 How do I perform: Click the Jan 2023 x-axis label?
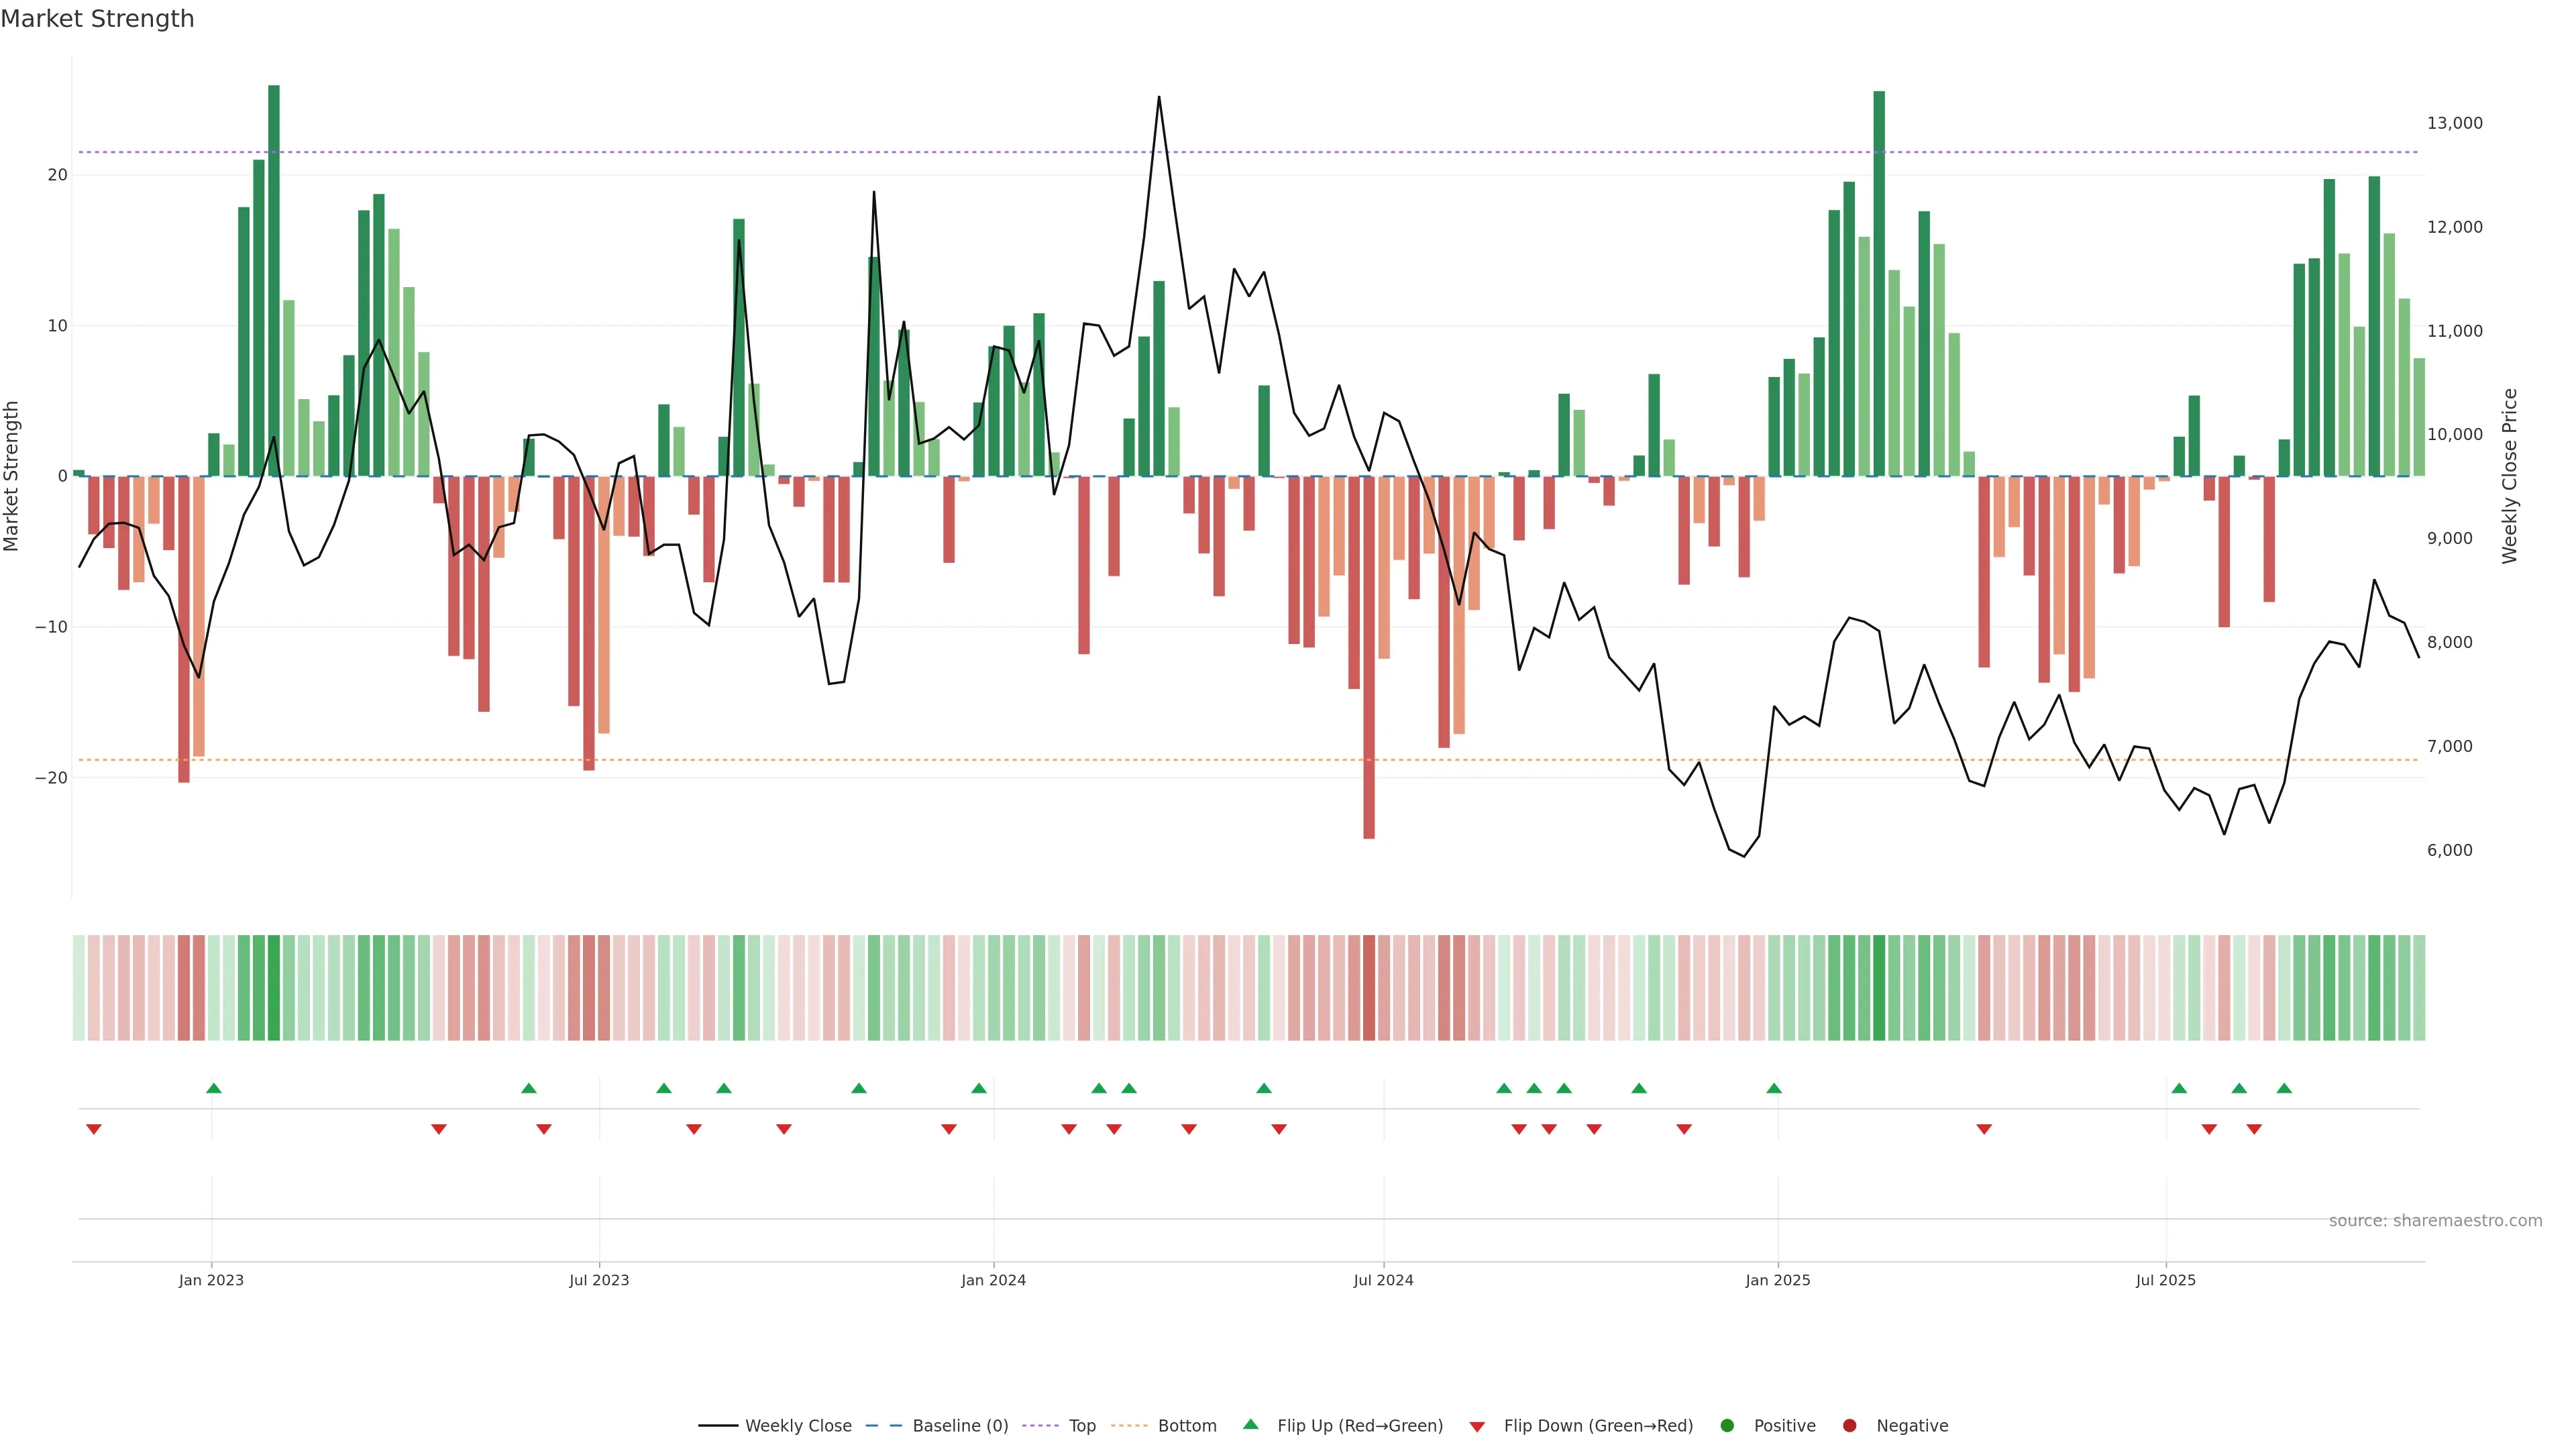pyautogui.click(x=211, y=1280)
